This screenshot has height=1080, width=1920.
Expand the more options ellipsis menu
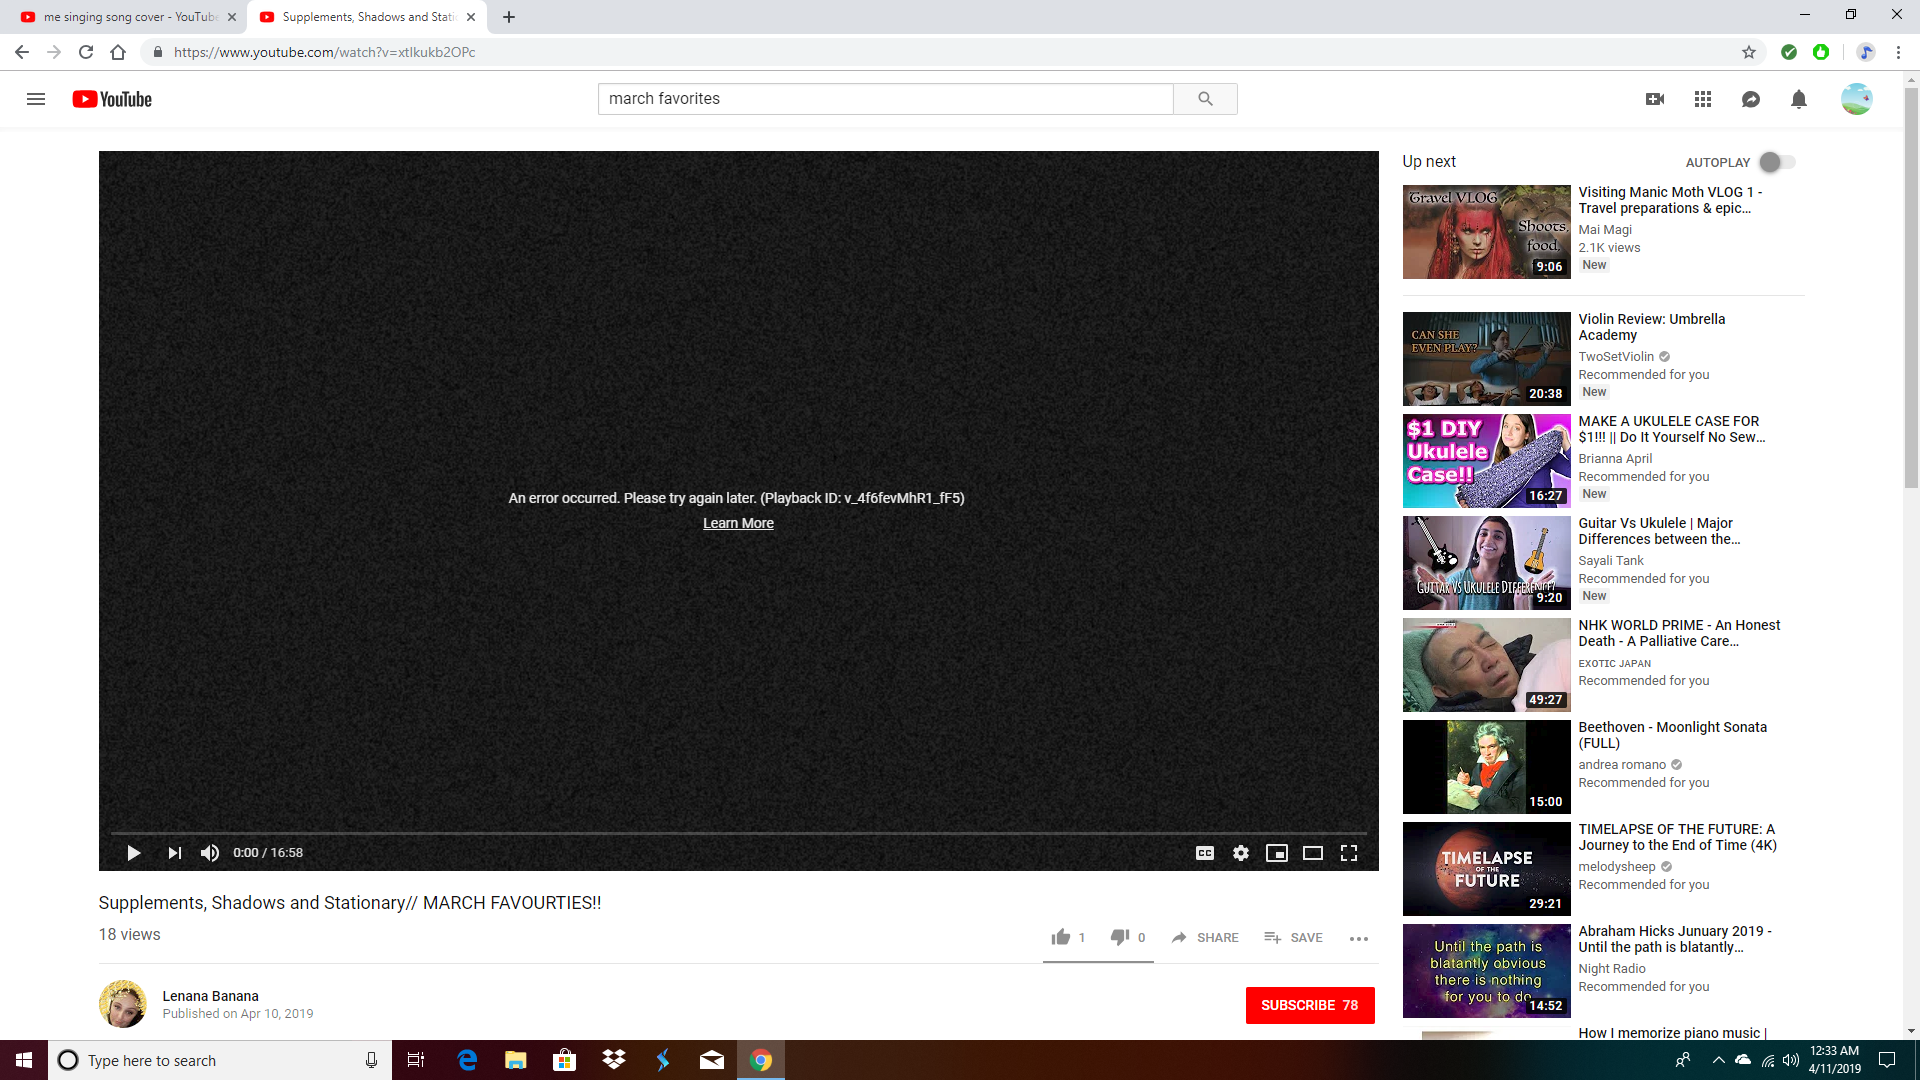(1358, 938)
